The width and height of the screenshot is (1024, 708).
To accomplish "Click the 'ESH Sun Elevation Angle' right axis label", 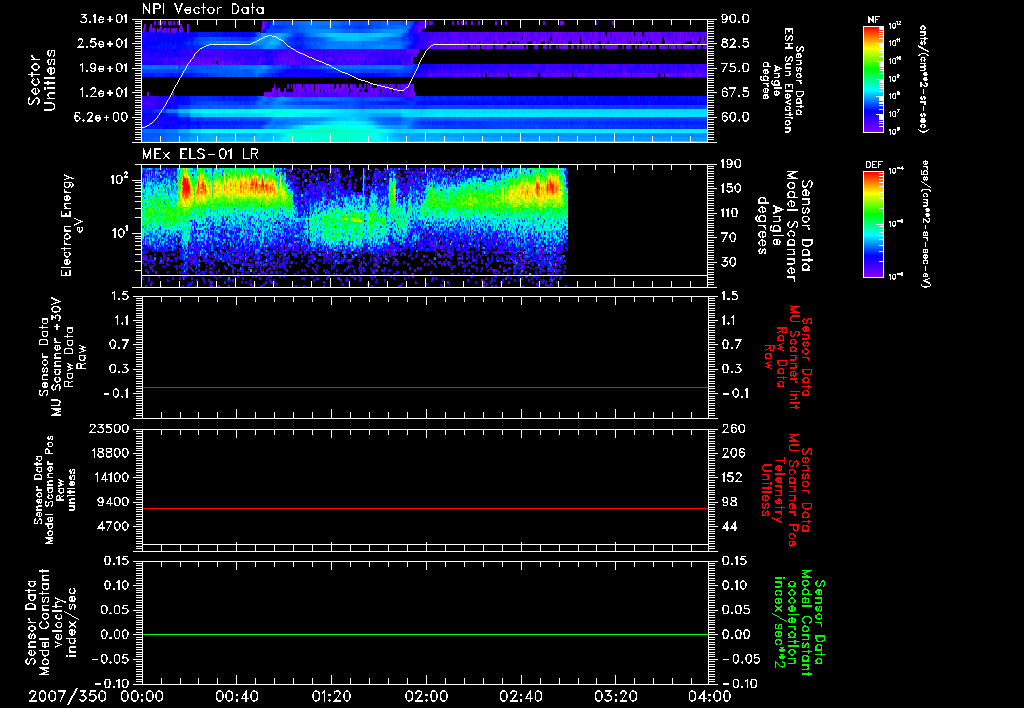I will (779, 80).
